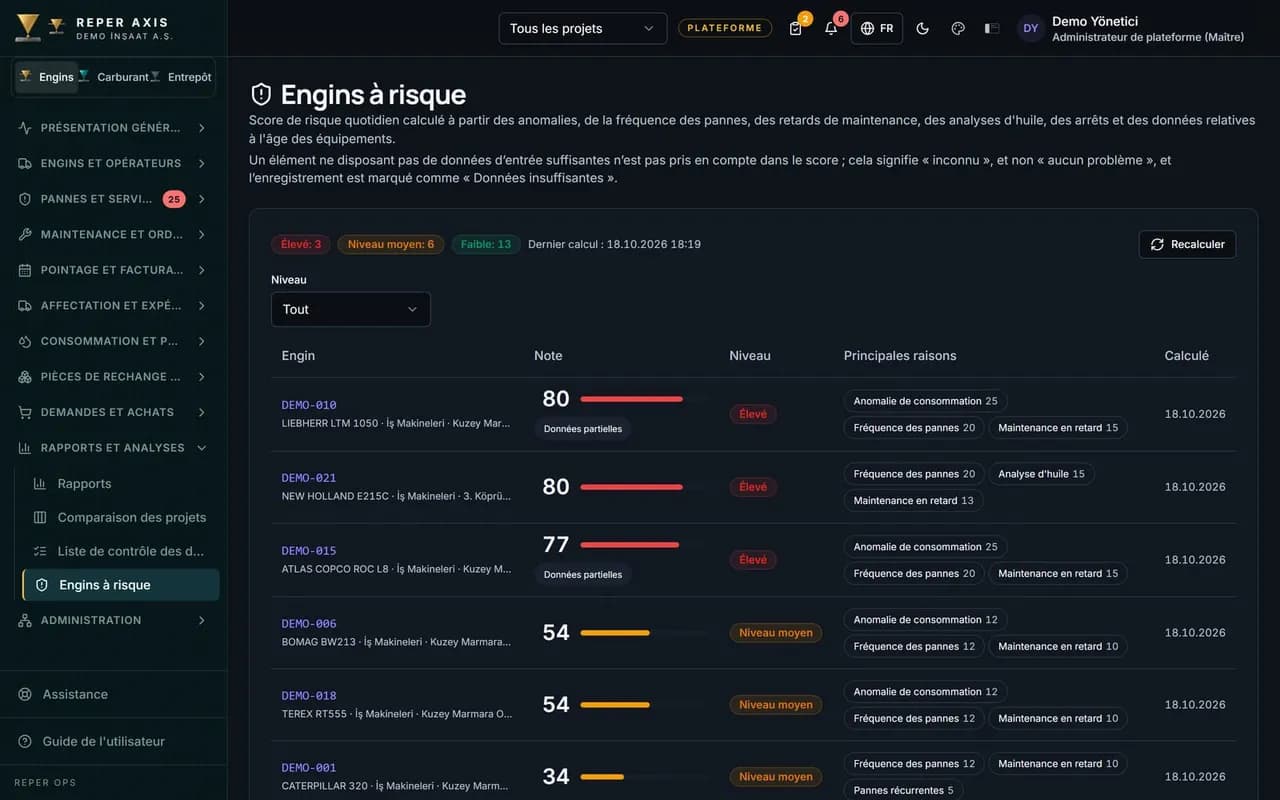Open the notifications bell icon
The image size is (1280, 800).
coord(831,28)
